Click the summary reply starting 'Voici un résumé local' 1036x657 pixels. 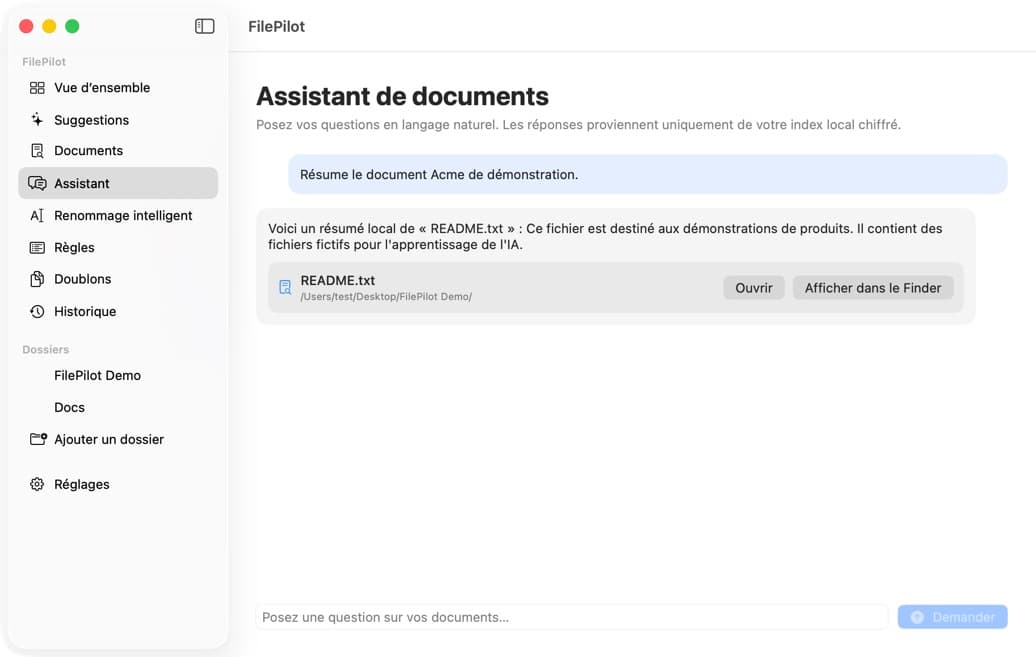tap(605, 237)
